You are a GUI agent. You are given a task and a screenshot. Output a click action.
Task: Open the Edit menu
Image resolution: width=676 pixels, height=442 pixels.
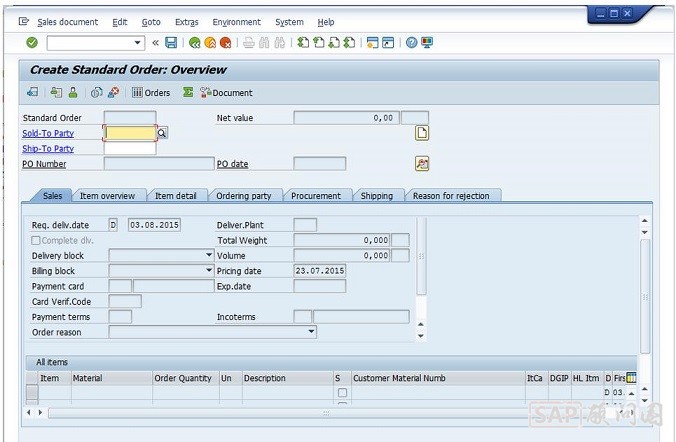(120, 22)
